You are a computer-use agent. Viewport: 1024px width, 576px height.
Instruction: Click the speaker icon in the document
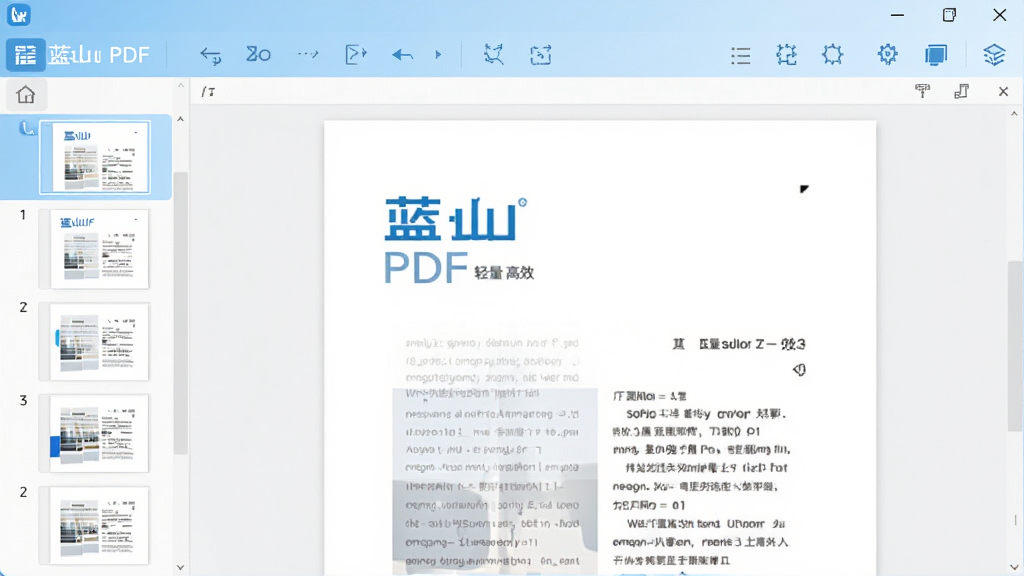[799, 370]
